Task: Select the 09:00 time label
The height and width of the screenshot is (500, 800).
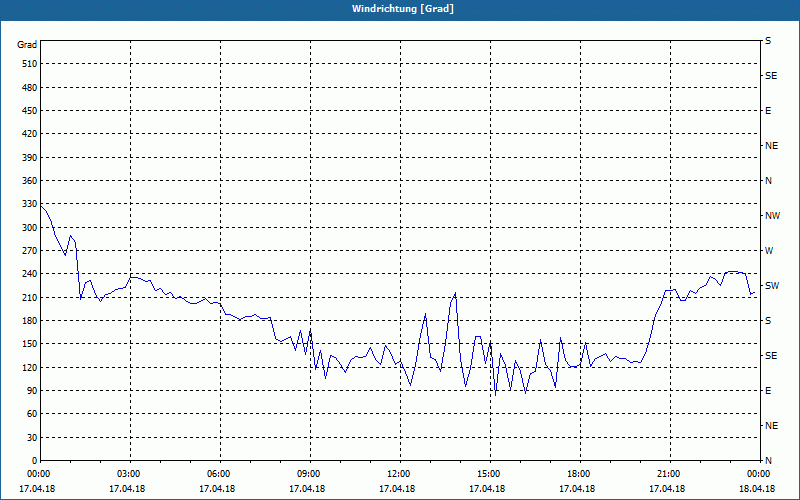Action: 310,473
